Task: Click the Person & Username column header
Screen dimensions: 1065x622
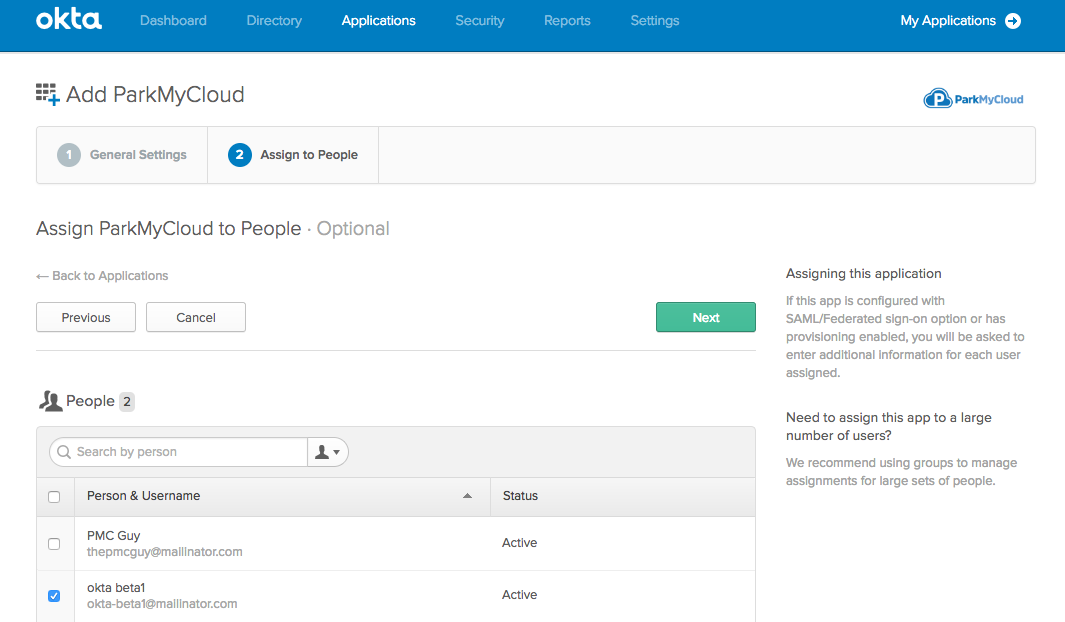Action: pos(143,496)
